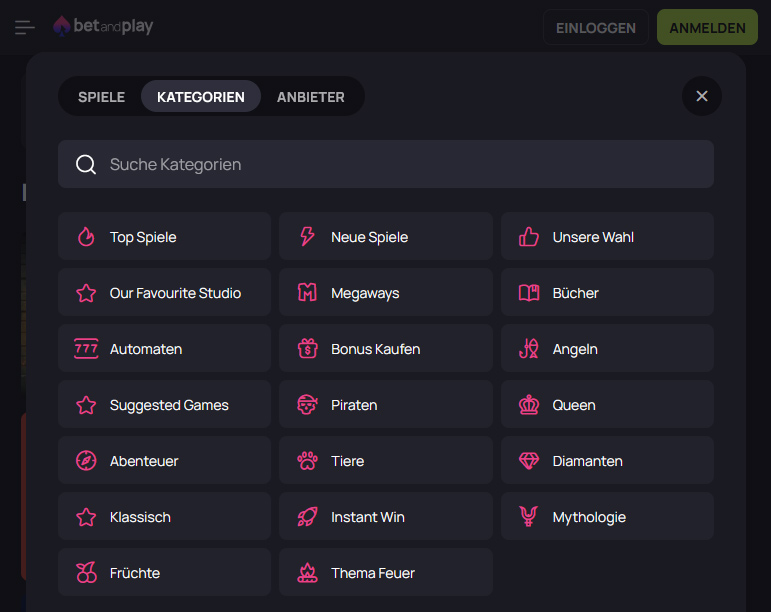Switch to the Anbieter tab
Viewport: 771px width, 612px height.
pyautogui.click(x=310, y=97)
